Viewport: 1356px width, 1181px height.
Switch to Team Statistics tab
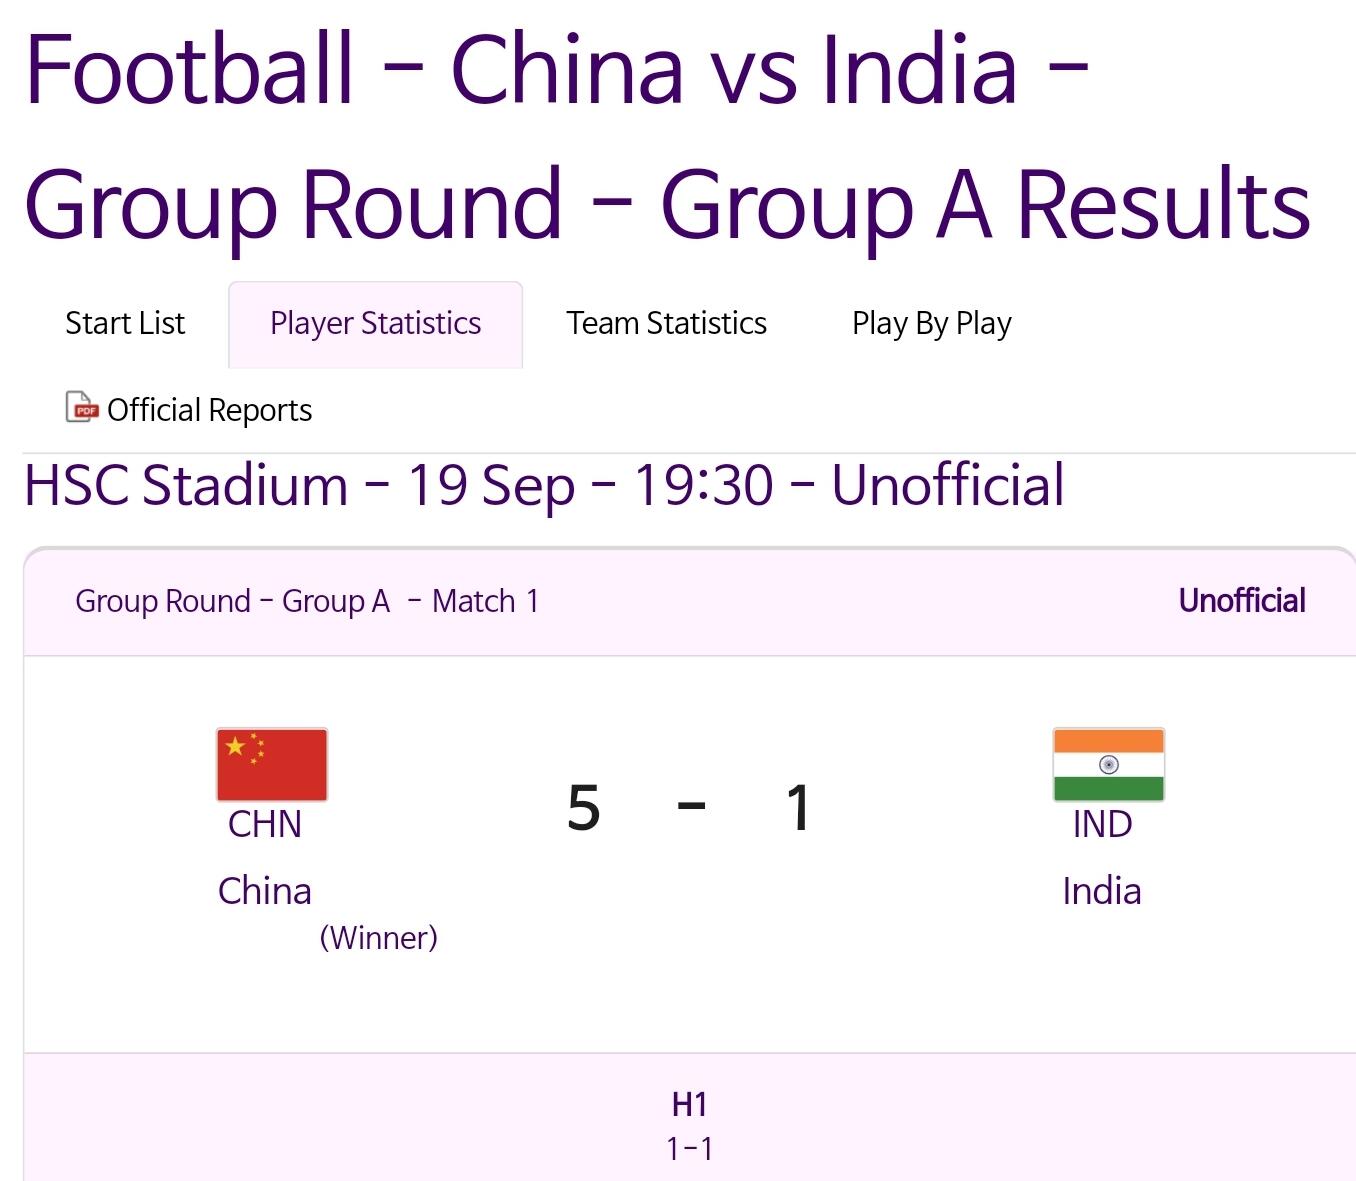pos(667,323)
